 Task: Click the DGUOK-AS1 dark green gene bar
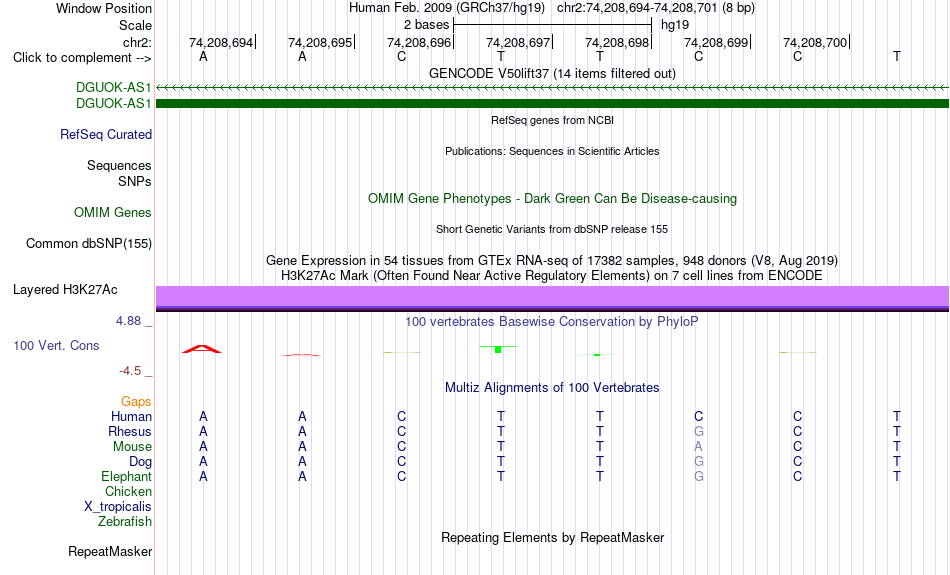point(552,104)
